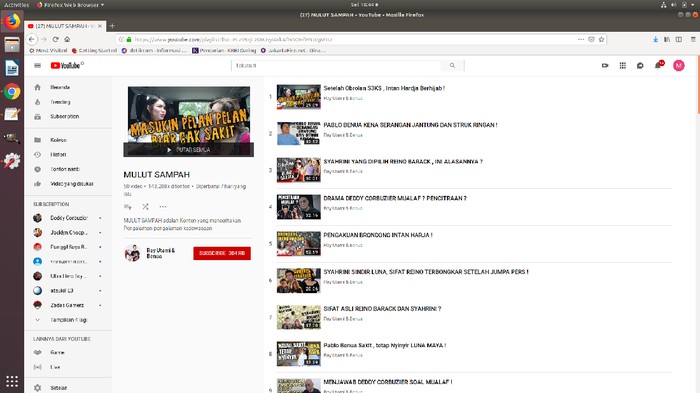This screenshot has height=393, width=700.
Task: Open video SIFAT ASLI REINO BARACK DAN SYAHRINI
Action: click(x=382, y=309)
